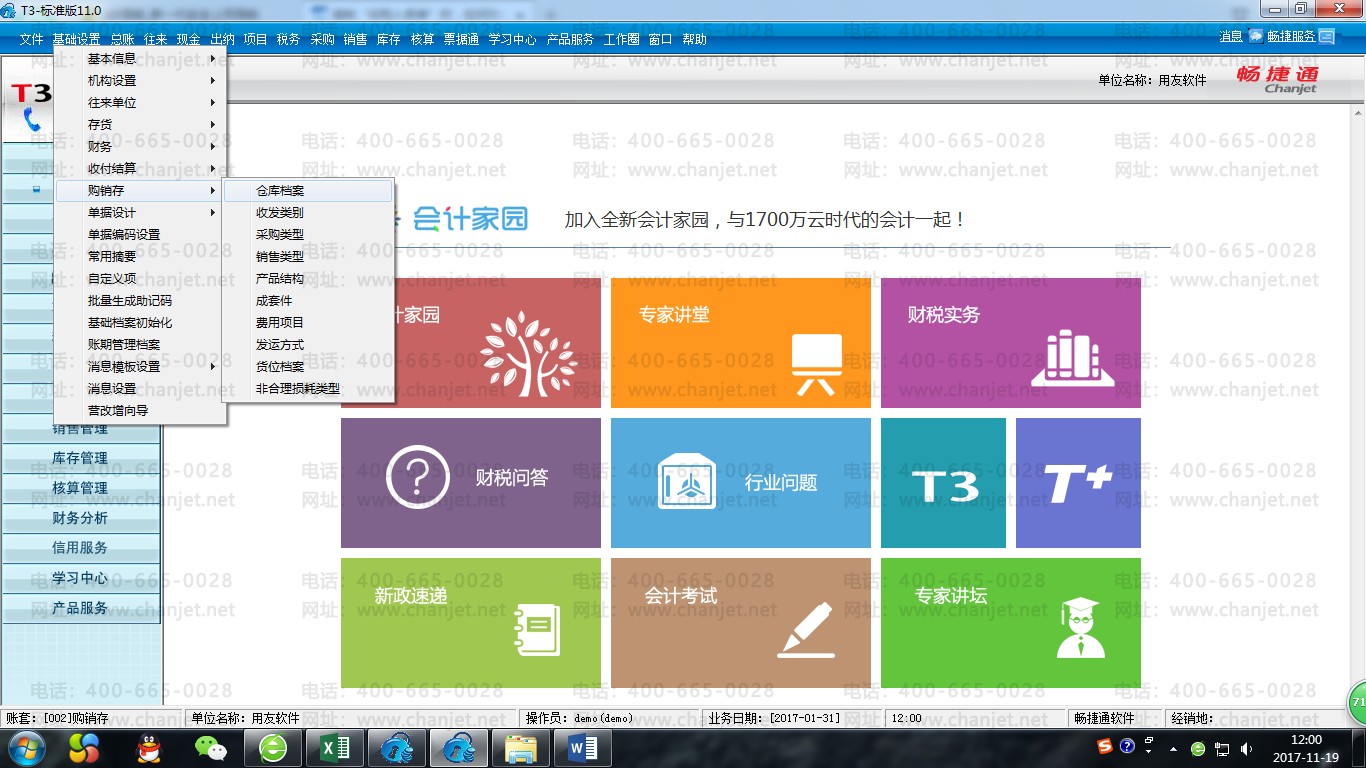Open the 畅捷服务 link at top right
The image size is (1366, 768).
(1291, 37)
